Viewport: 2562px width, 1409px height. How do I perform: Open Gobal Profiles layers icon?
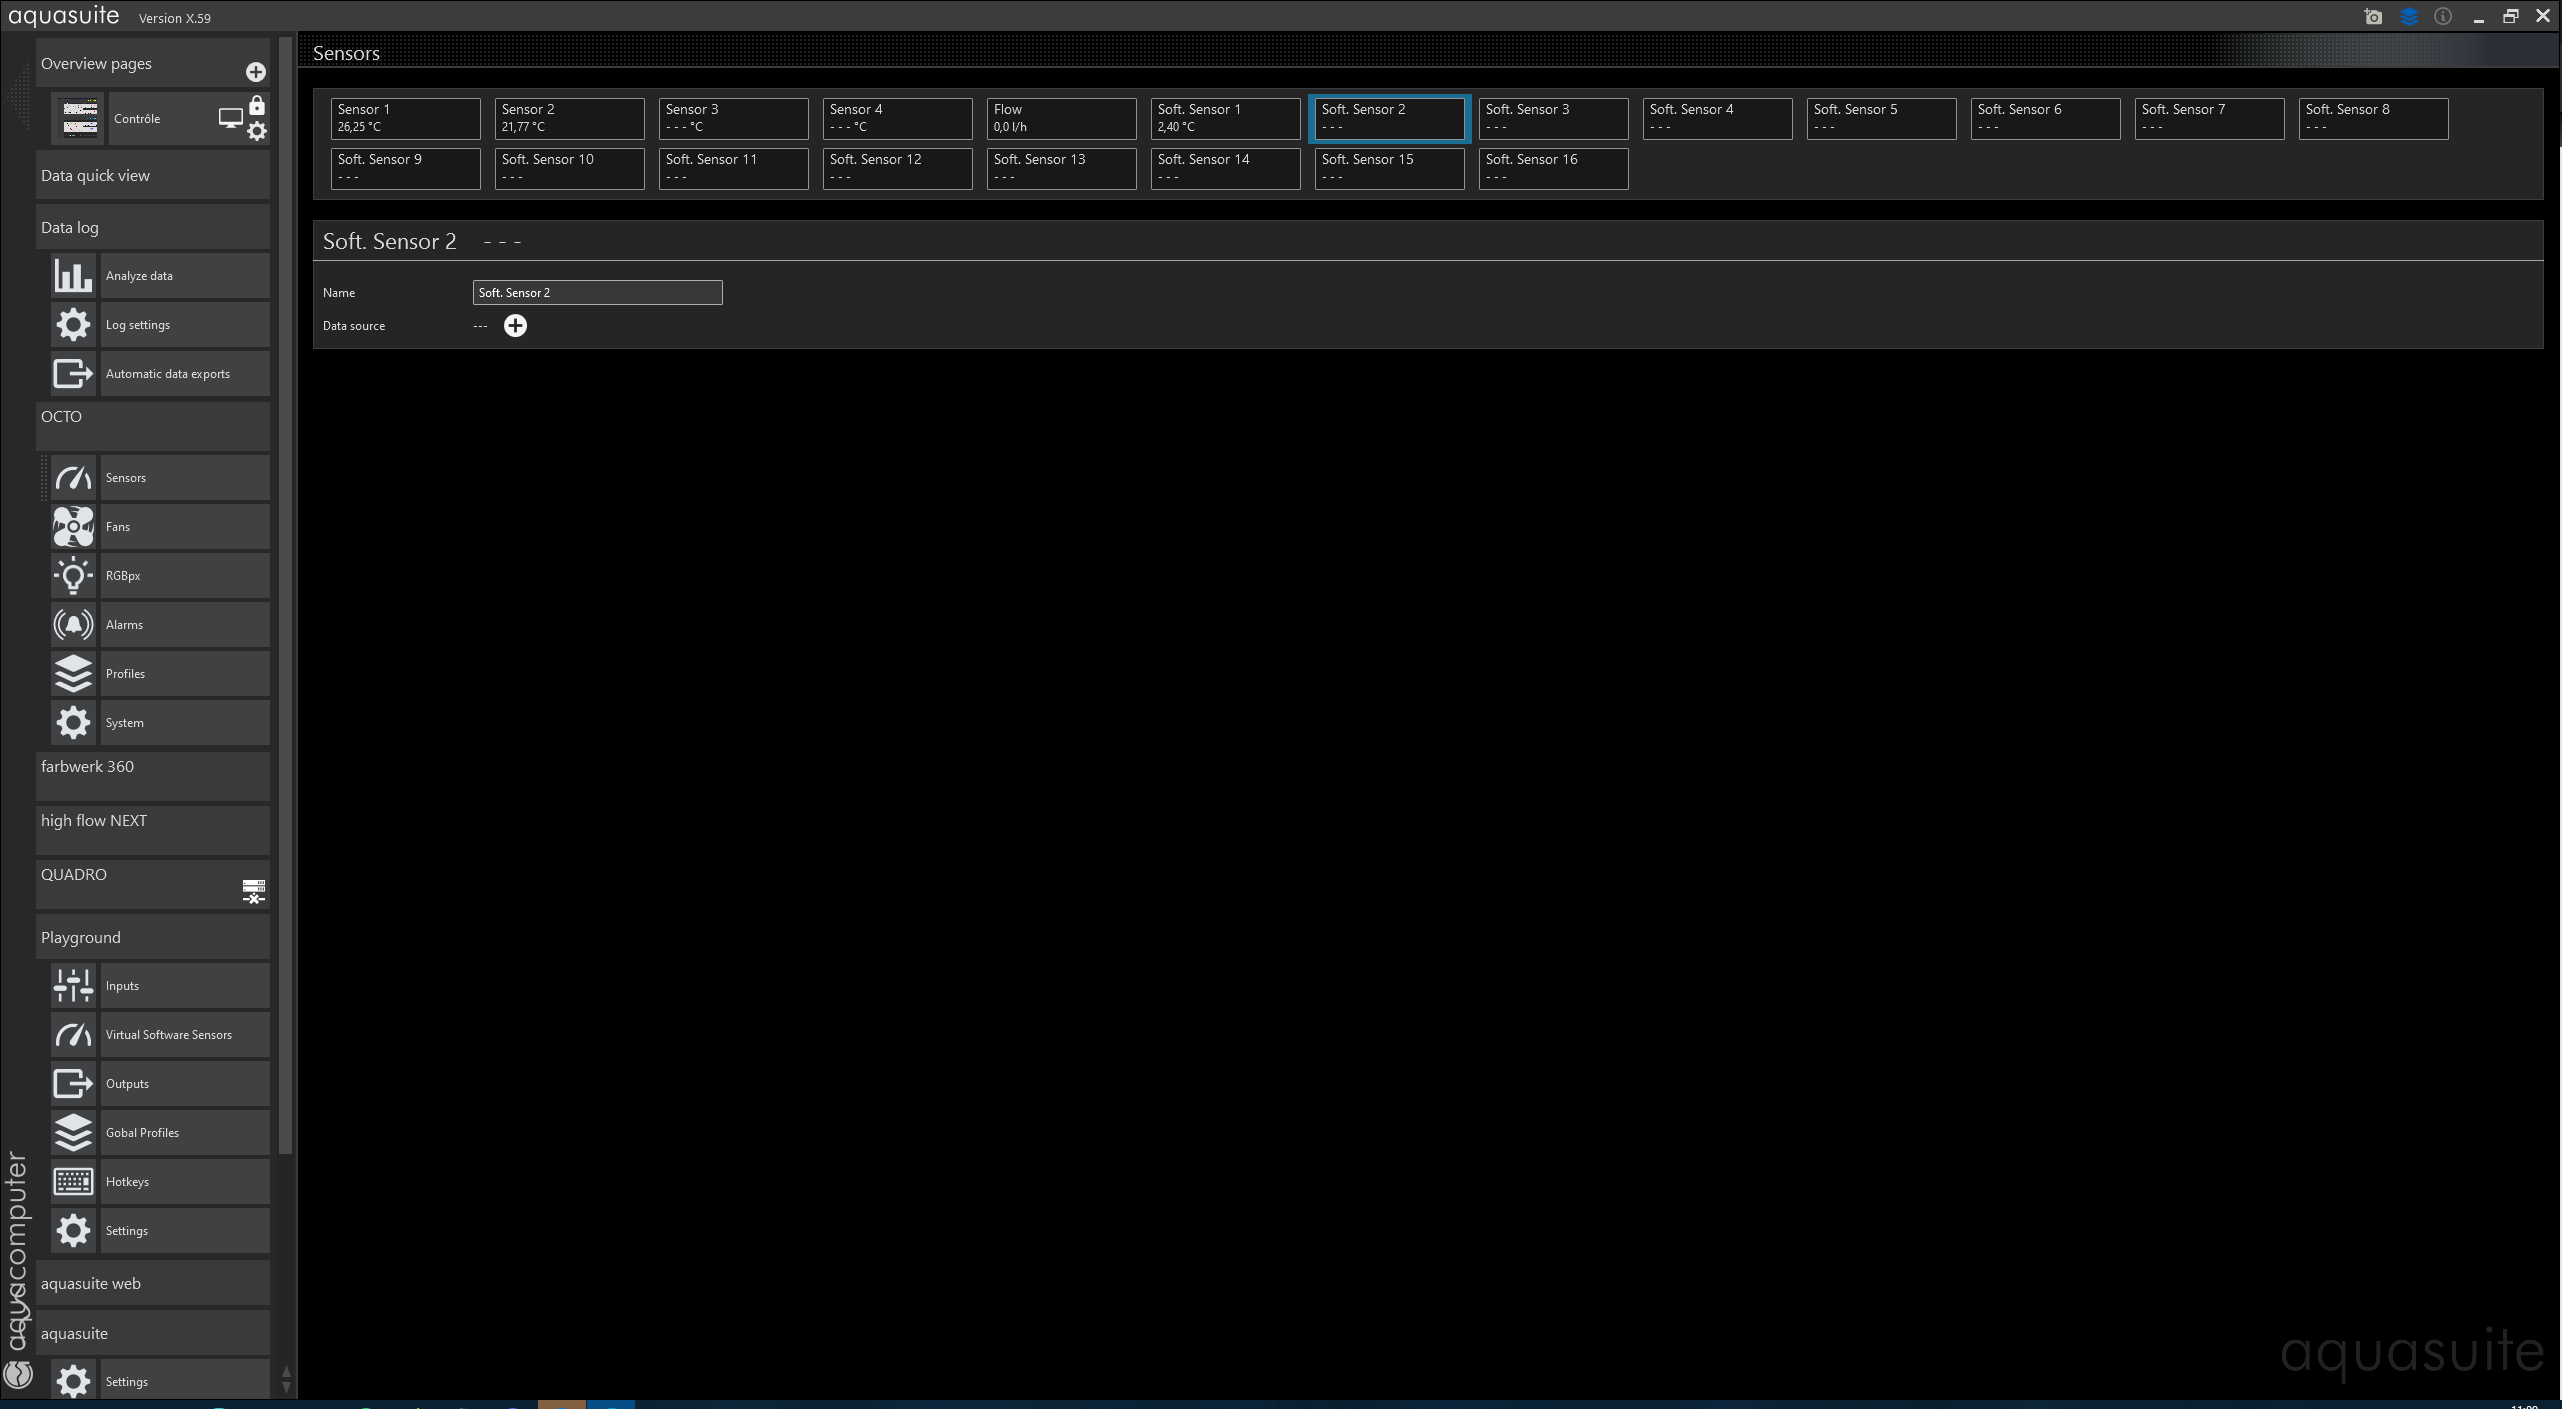73,1133
